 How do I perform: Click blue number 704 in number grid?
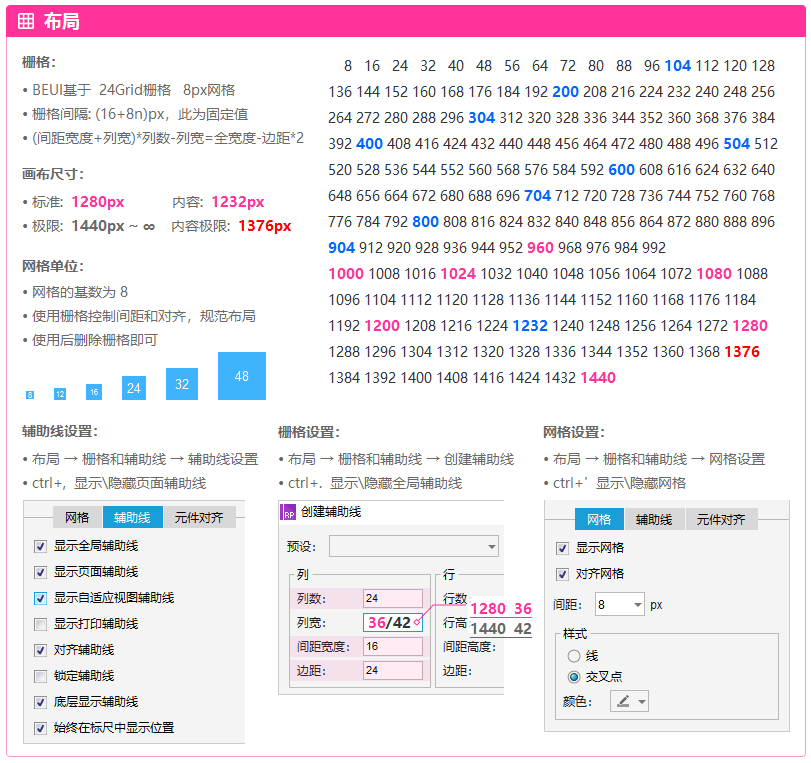537,196
